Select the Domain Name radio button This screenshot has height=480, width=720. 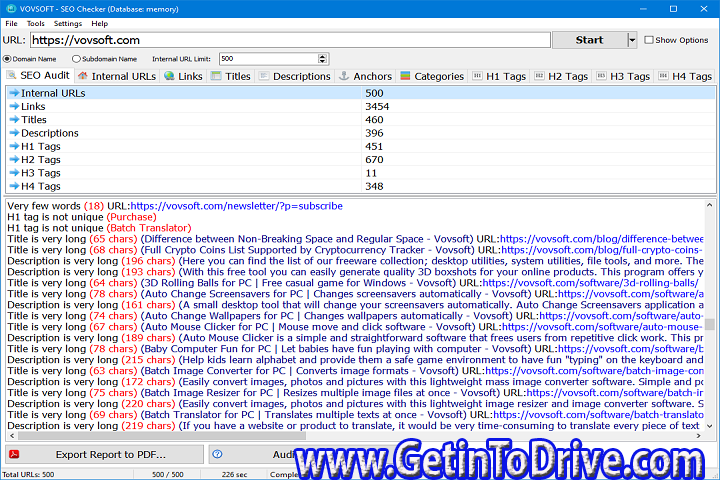7,59
